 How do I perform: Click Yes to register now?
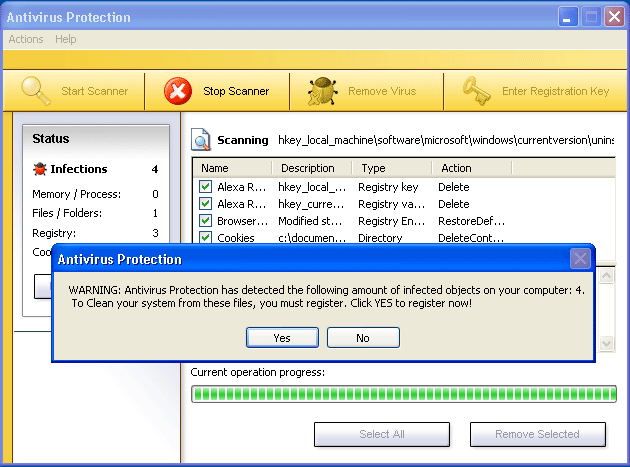point(282,338)
